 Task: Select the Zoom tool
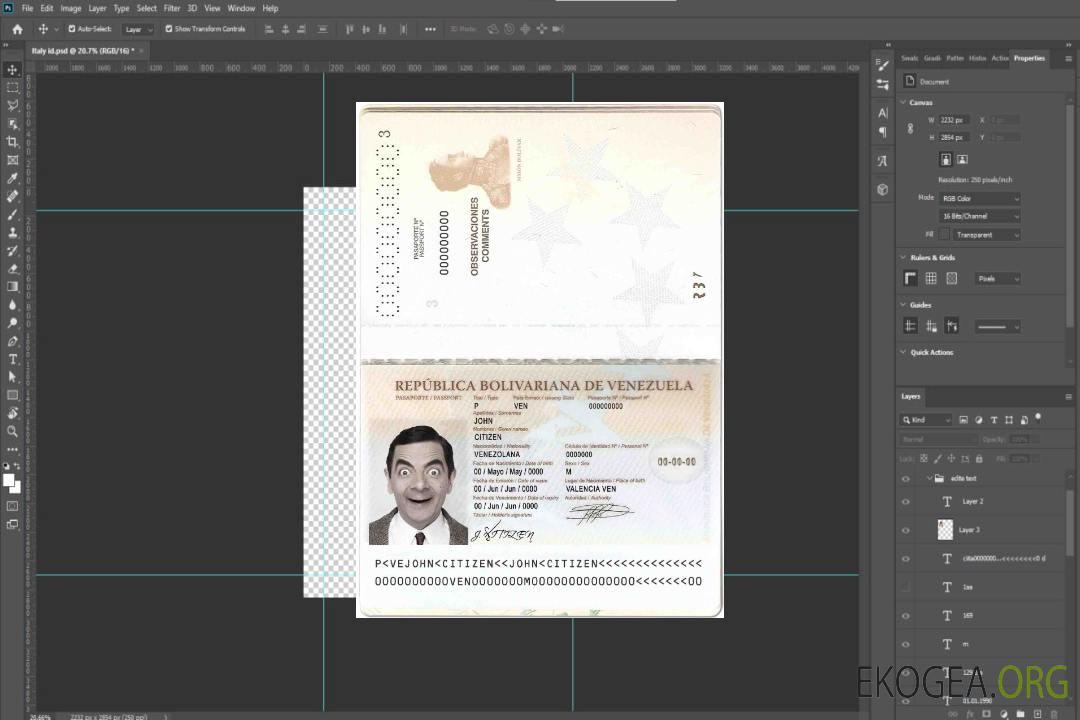point(12,431)
